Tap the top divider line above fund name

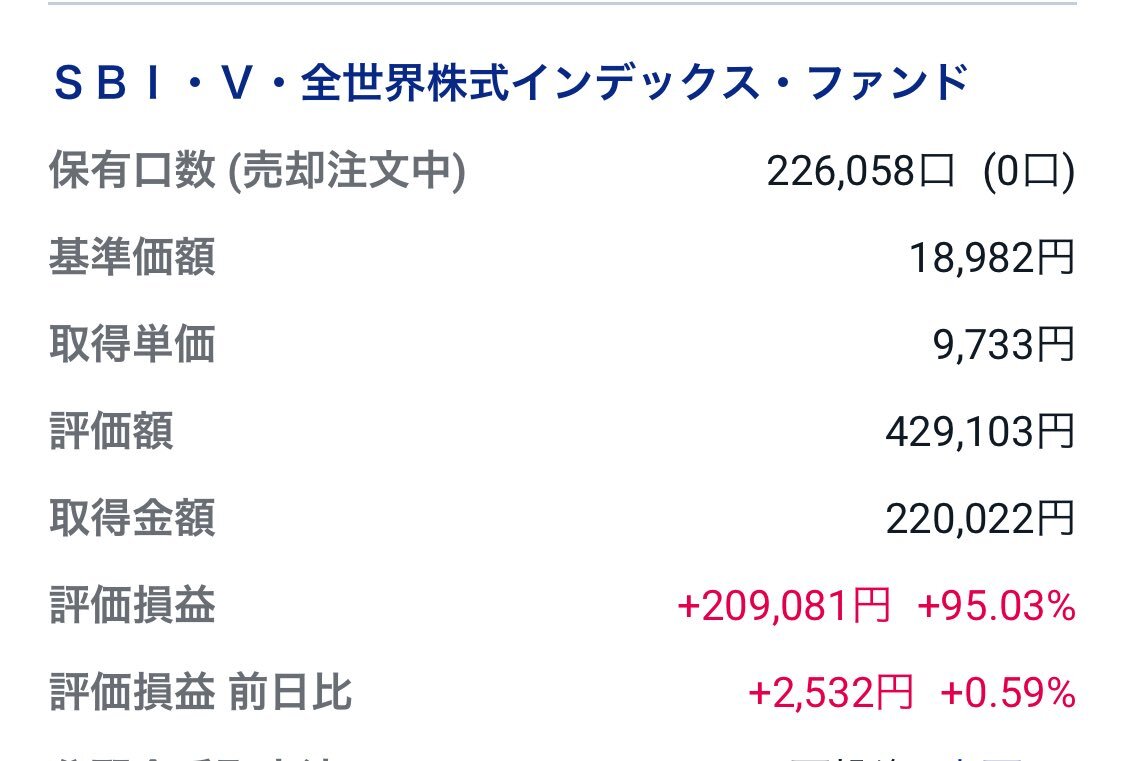pyautogui.click(x=562, y=4)
